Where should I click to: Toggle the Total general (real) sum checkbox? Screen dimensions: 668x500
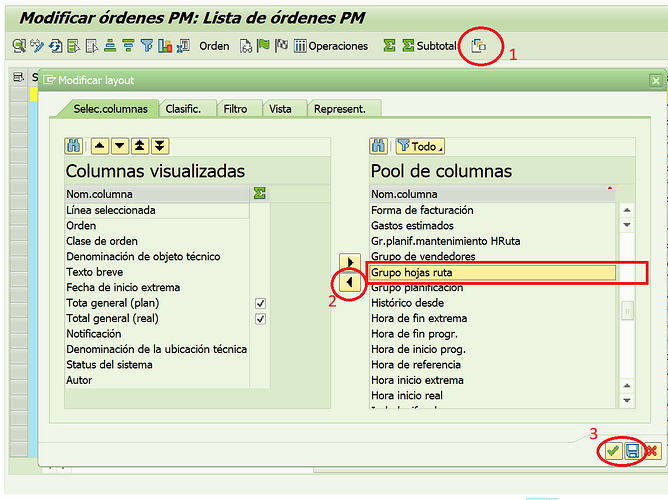(260, 319)
